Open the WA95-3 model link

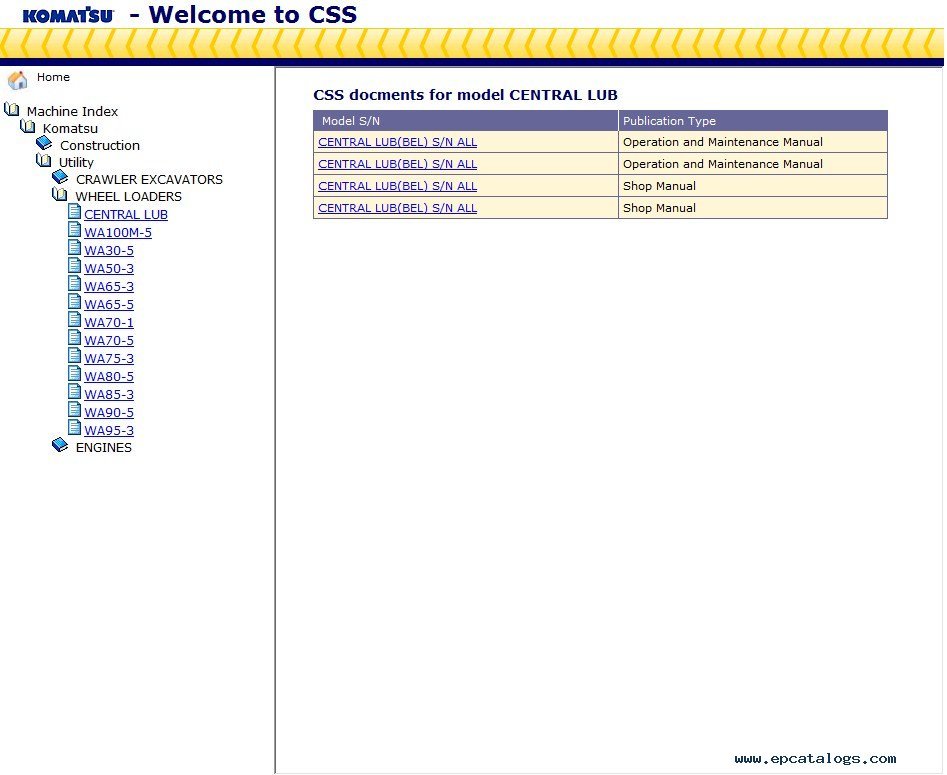pyautogui.click(x=109, y=431)
